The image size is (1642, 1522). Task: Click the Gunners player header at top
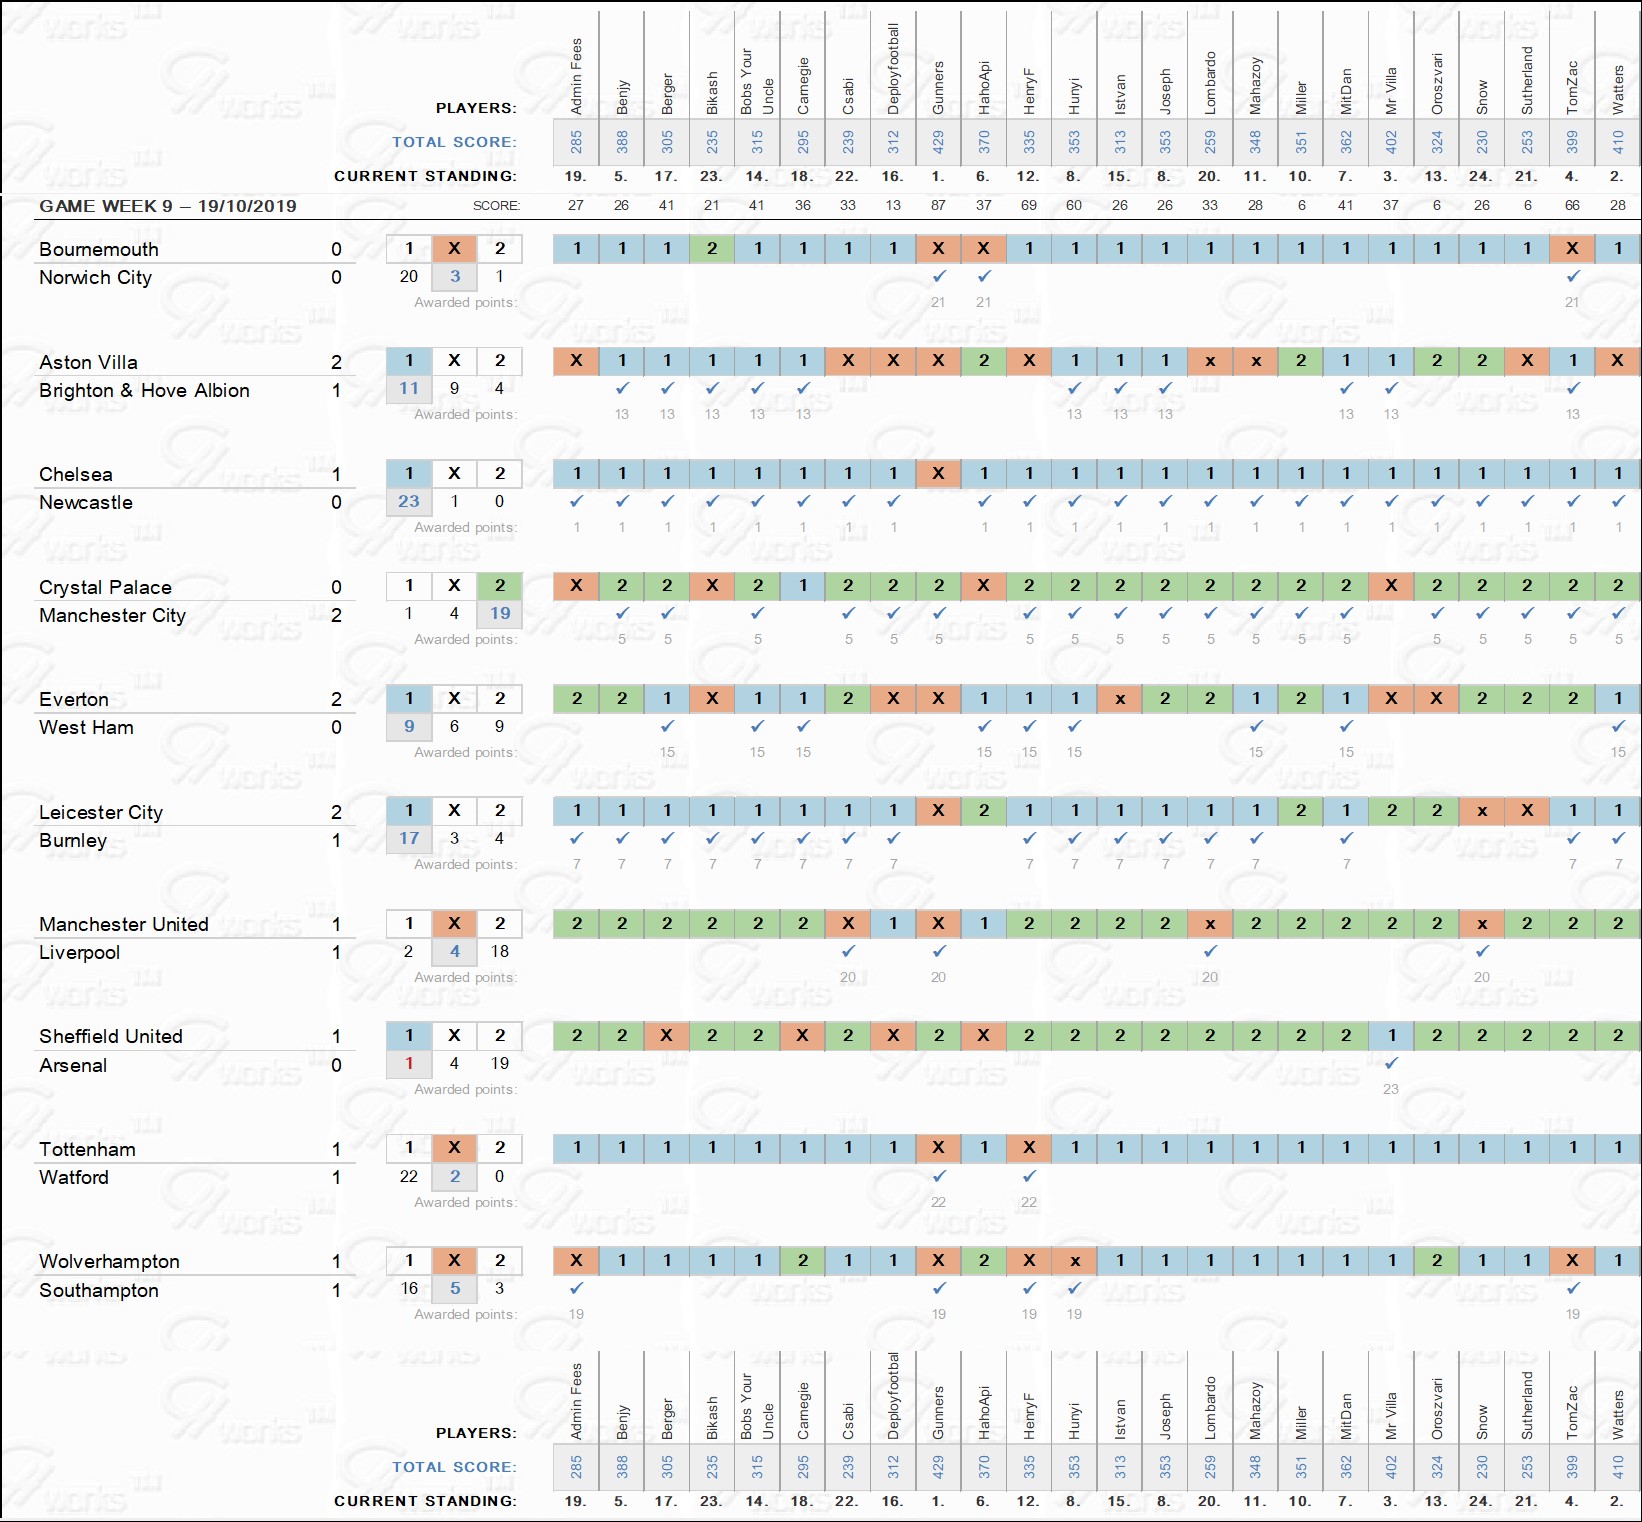tap(938, 88)
